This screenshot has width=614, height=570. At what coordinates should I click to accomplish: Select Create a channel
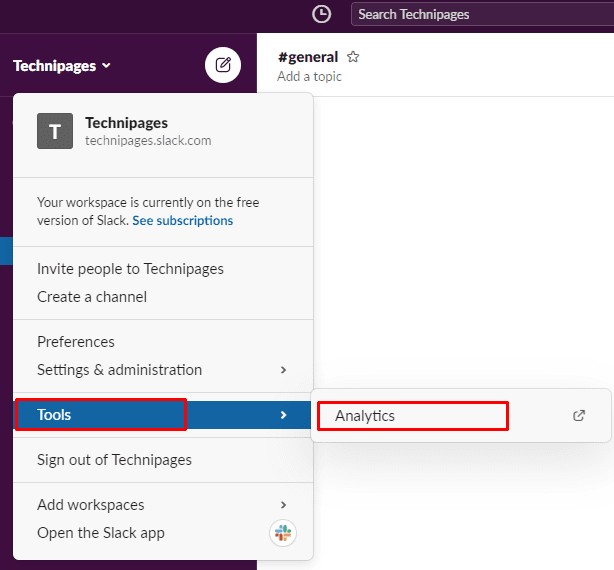click(x=92, y=296)
